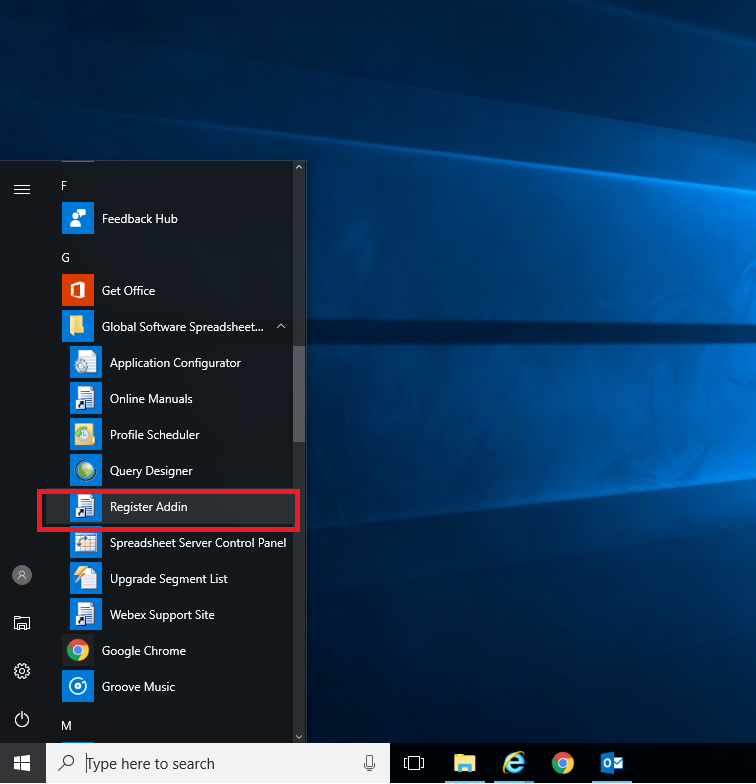The image size is (756, 784).
Task: Click the user account avatar icon
Action: pyautogui.click(x=22, y=575)
